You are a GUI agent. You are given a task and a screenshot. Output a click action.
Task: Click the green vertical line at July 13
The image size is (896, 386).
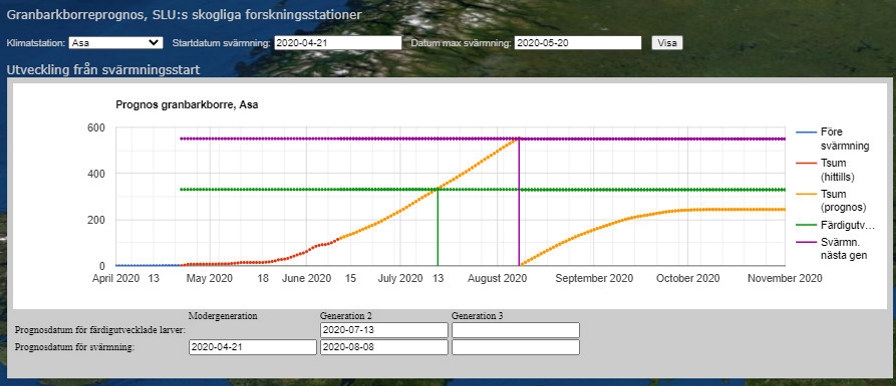(x=438, y=227)
